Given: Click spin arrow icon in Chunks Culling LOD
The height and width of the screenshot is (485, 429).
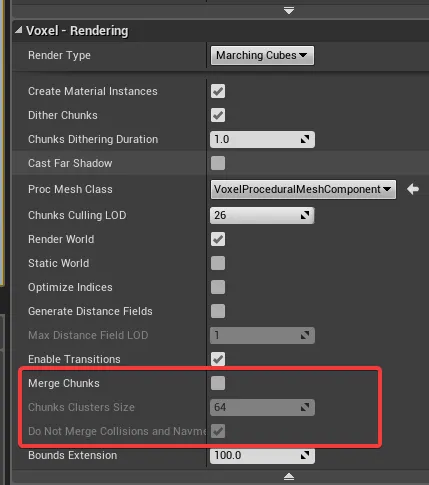Looking at the screenshot, I should [x=305, y=215].
